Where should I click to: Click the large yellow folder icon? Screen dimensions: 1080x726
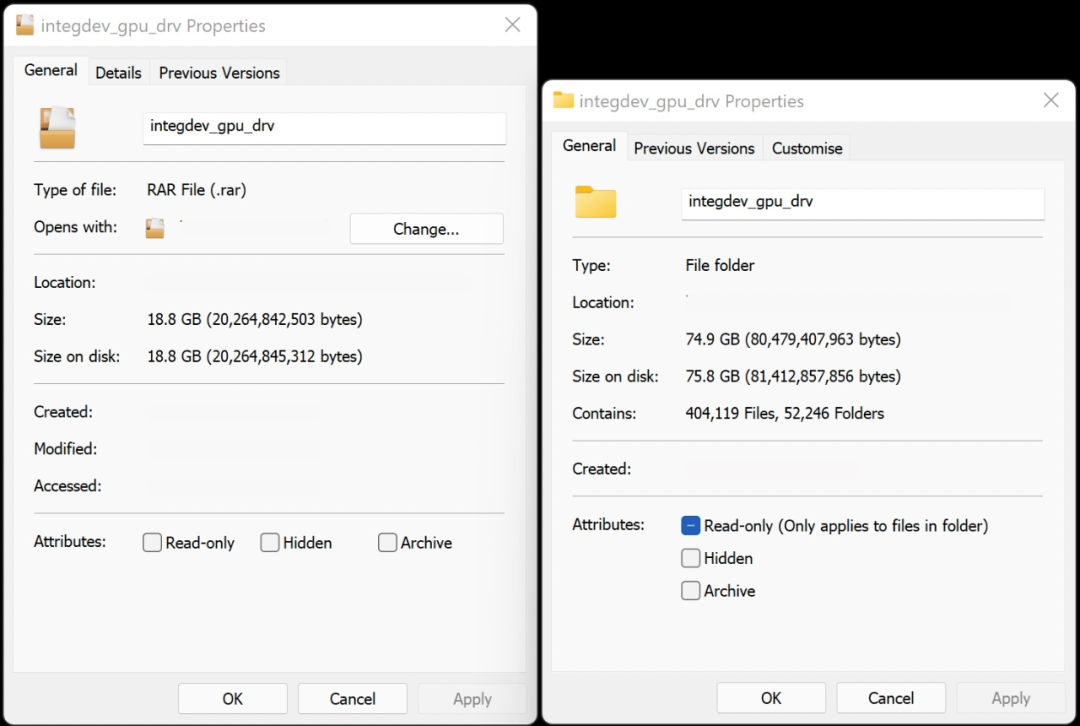pos(596,202)
